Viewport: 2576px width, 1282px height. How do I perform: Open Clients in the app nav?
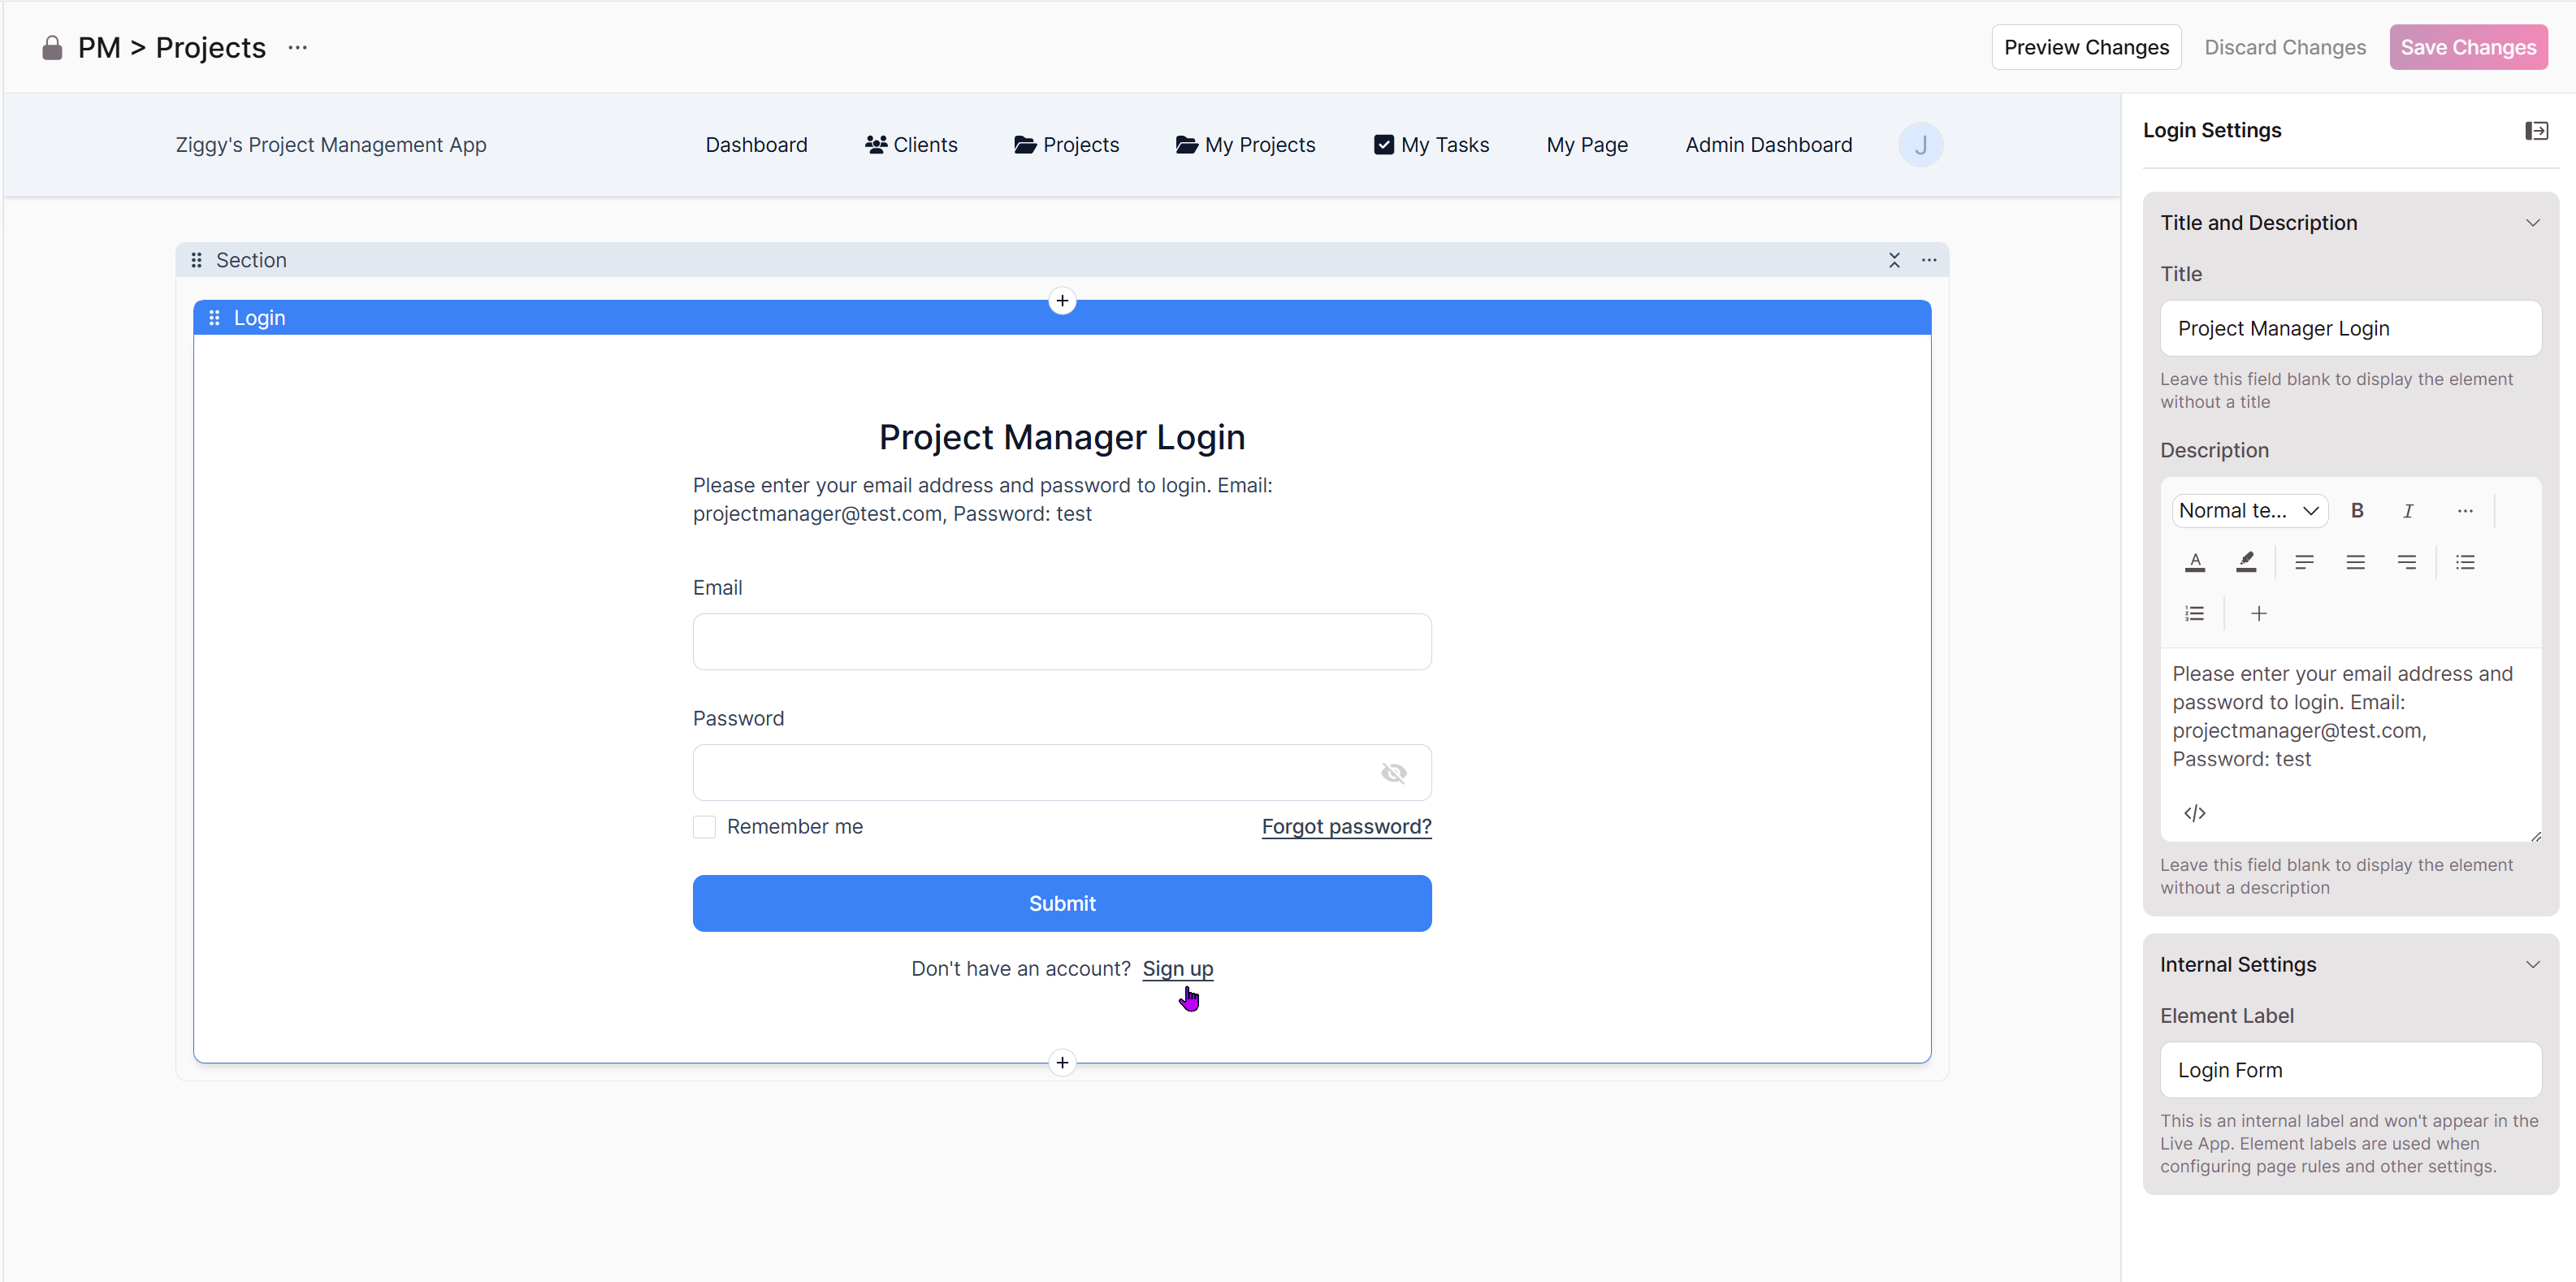tap(911, 145)
